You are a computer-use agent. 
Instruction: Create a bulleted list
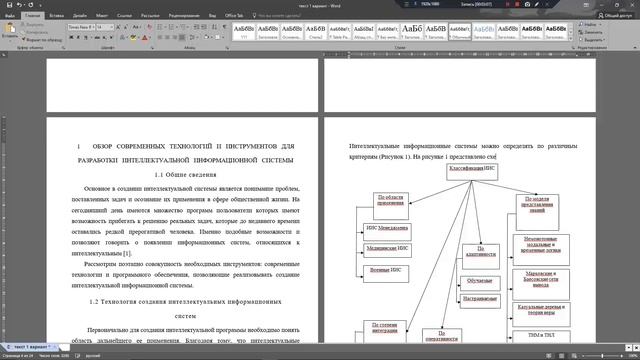coord(160,27)
